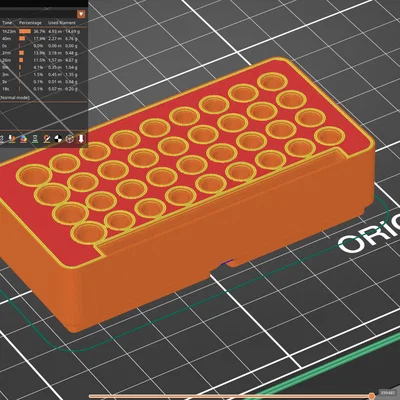Screen dimensions: 400x400
Task: Toggle the shells visibility wireframe icon
Action: tap(69, 138)
